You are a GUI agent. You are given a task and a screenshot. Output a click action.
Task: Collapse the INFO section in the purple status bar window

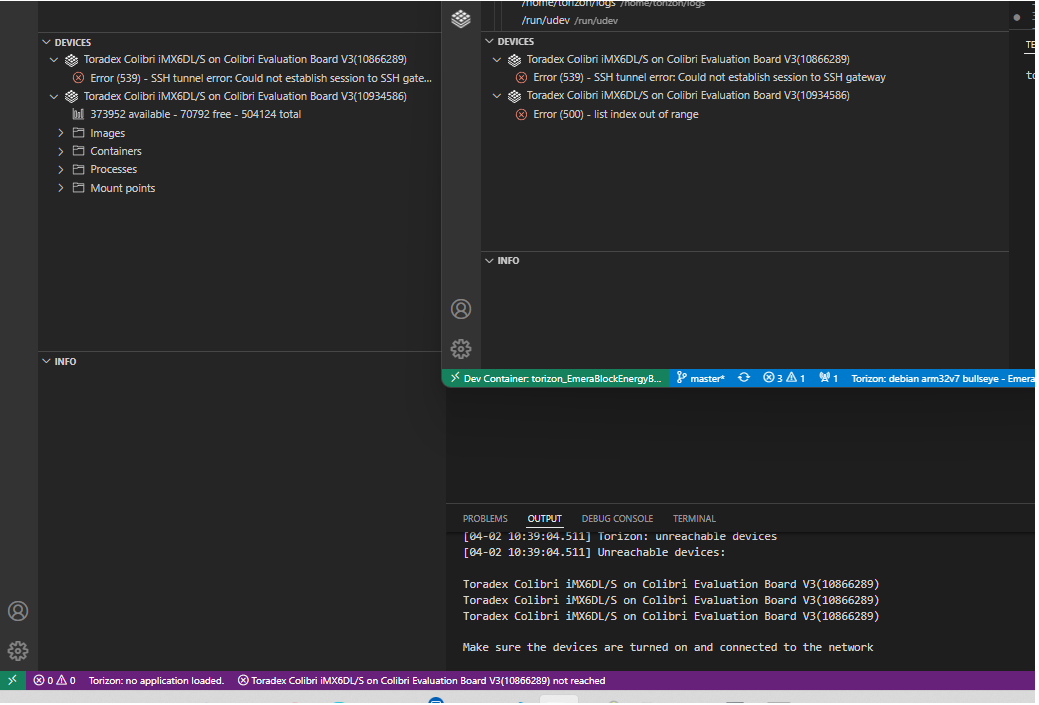(x=46, y=362)
